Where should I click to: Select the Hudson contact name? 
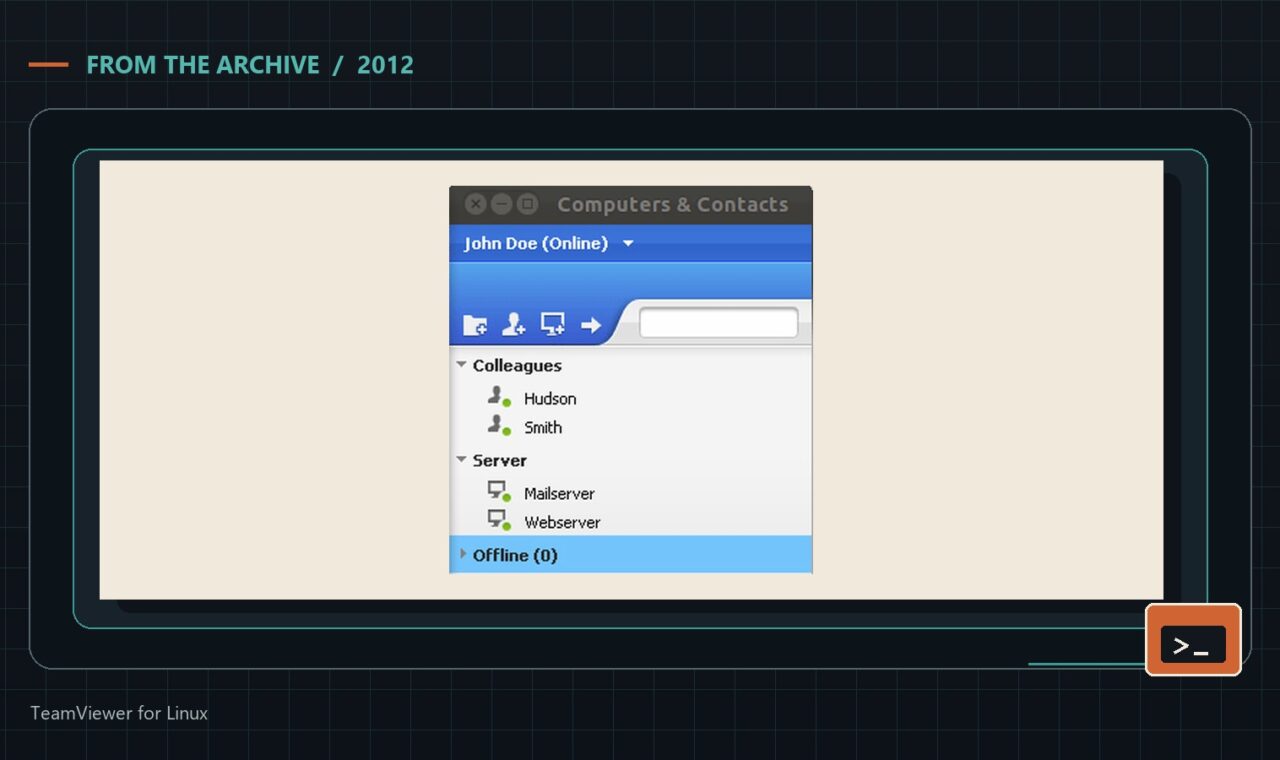click(x=550, y=398)
